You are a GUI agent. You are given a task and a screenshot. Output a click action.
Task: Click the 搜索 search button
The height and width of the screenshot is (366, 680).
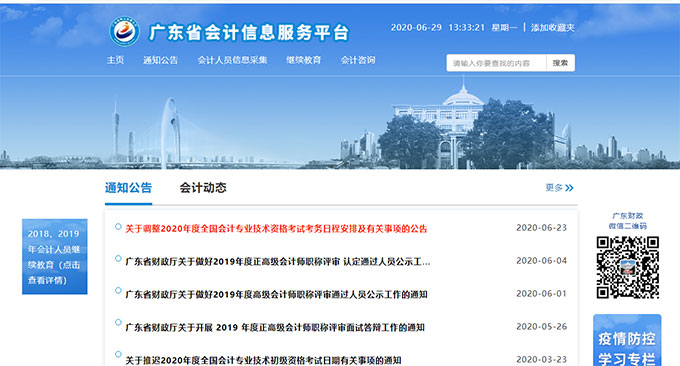(x=560, y=63)
